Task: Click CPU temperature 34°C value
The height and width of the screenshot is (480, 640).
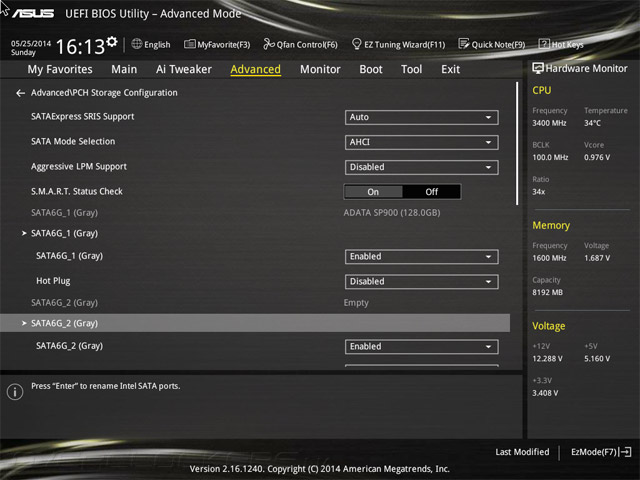Action: click(x=592, y=123)
